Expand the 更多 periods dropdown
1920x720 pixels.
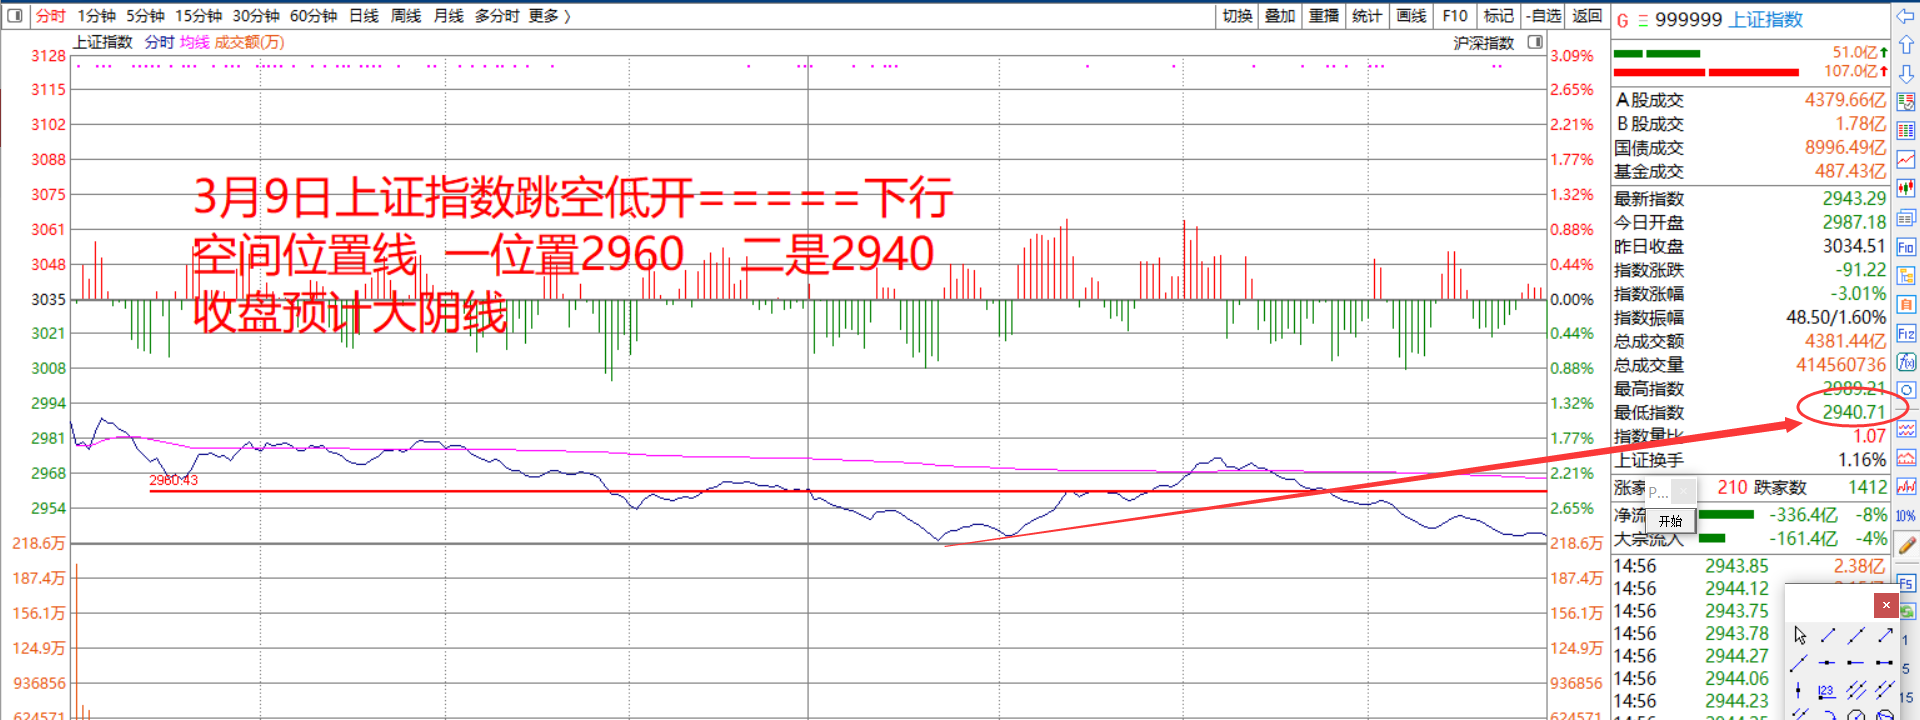point(549,16)
